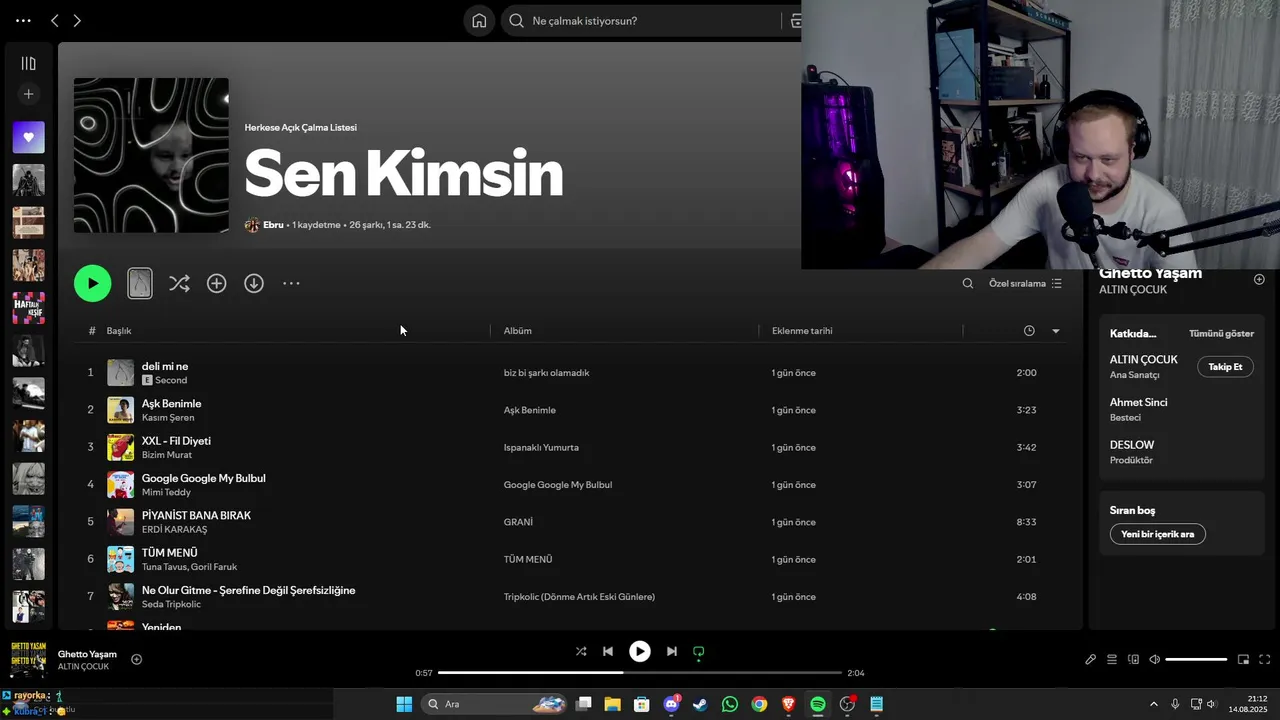Add Ghetto Yaşam via plus icon in right panel
Viewport: 1280px width, 720px height.
(1259, 280)
